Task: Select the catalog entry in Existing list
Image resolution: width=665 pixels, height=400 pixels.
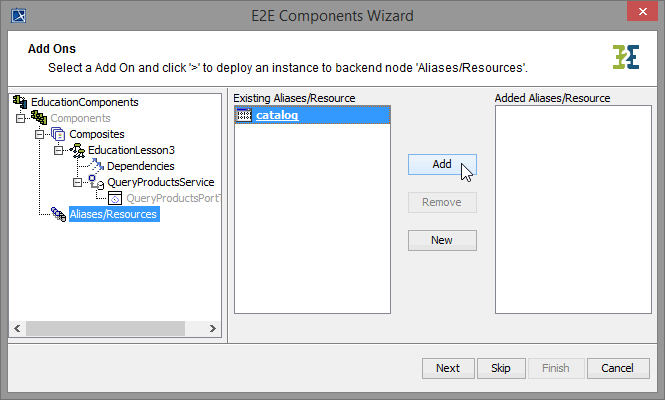Action: tap(277, 115)
